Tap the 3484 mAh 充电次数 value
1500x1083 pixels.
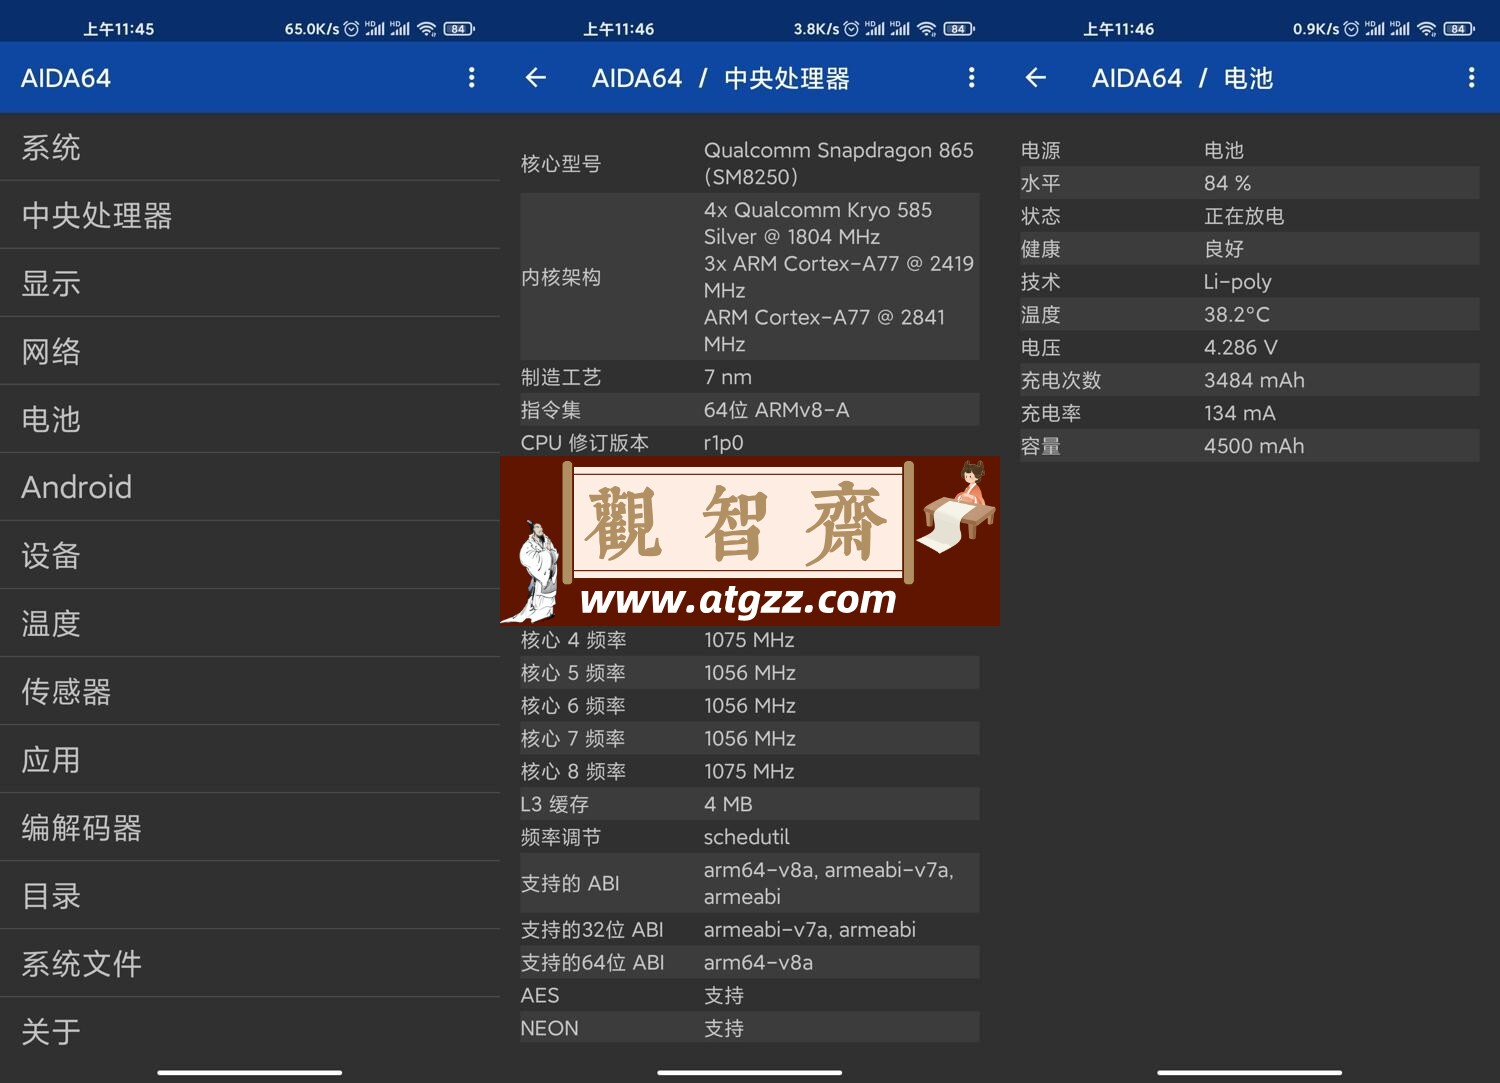point(1254,381)
